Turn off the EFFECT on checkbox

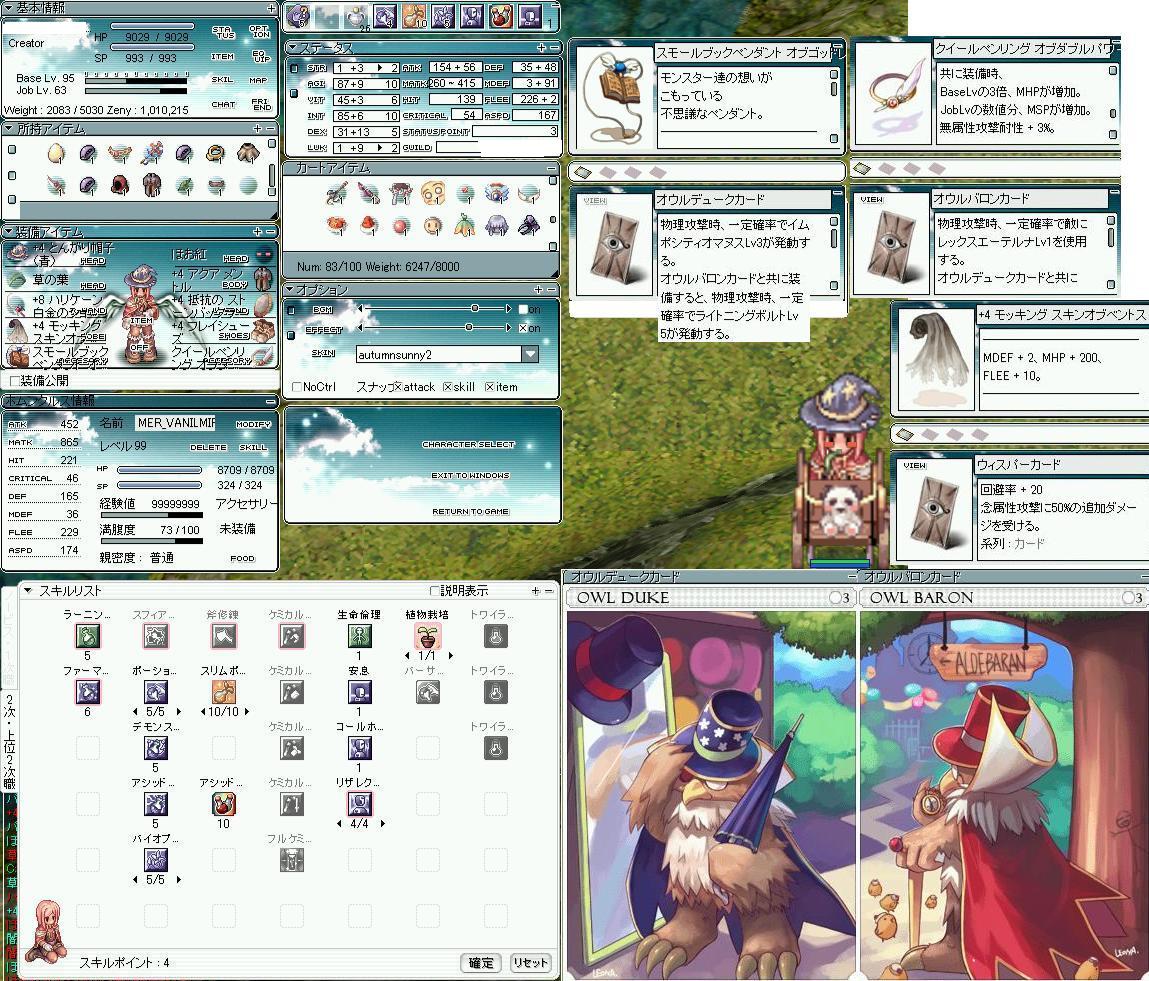[x=523, y=328]
